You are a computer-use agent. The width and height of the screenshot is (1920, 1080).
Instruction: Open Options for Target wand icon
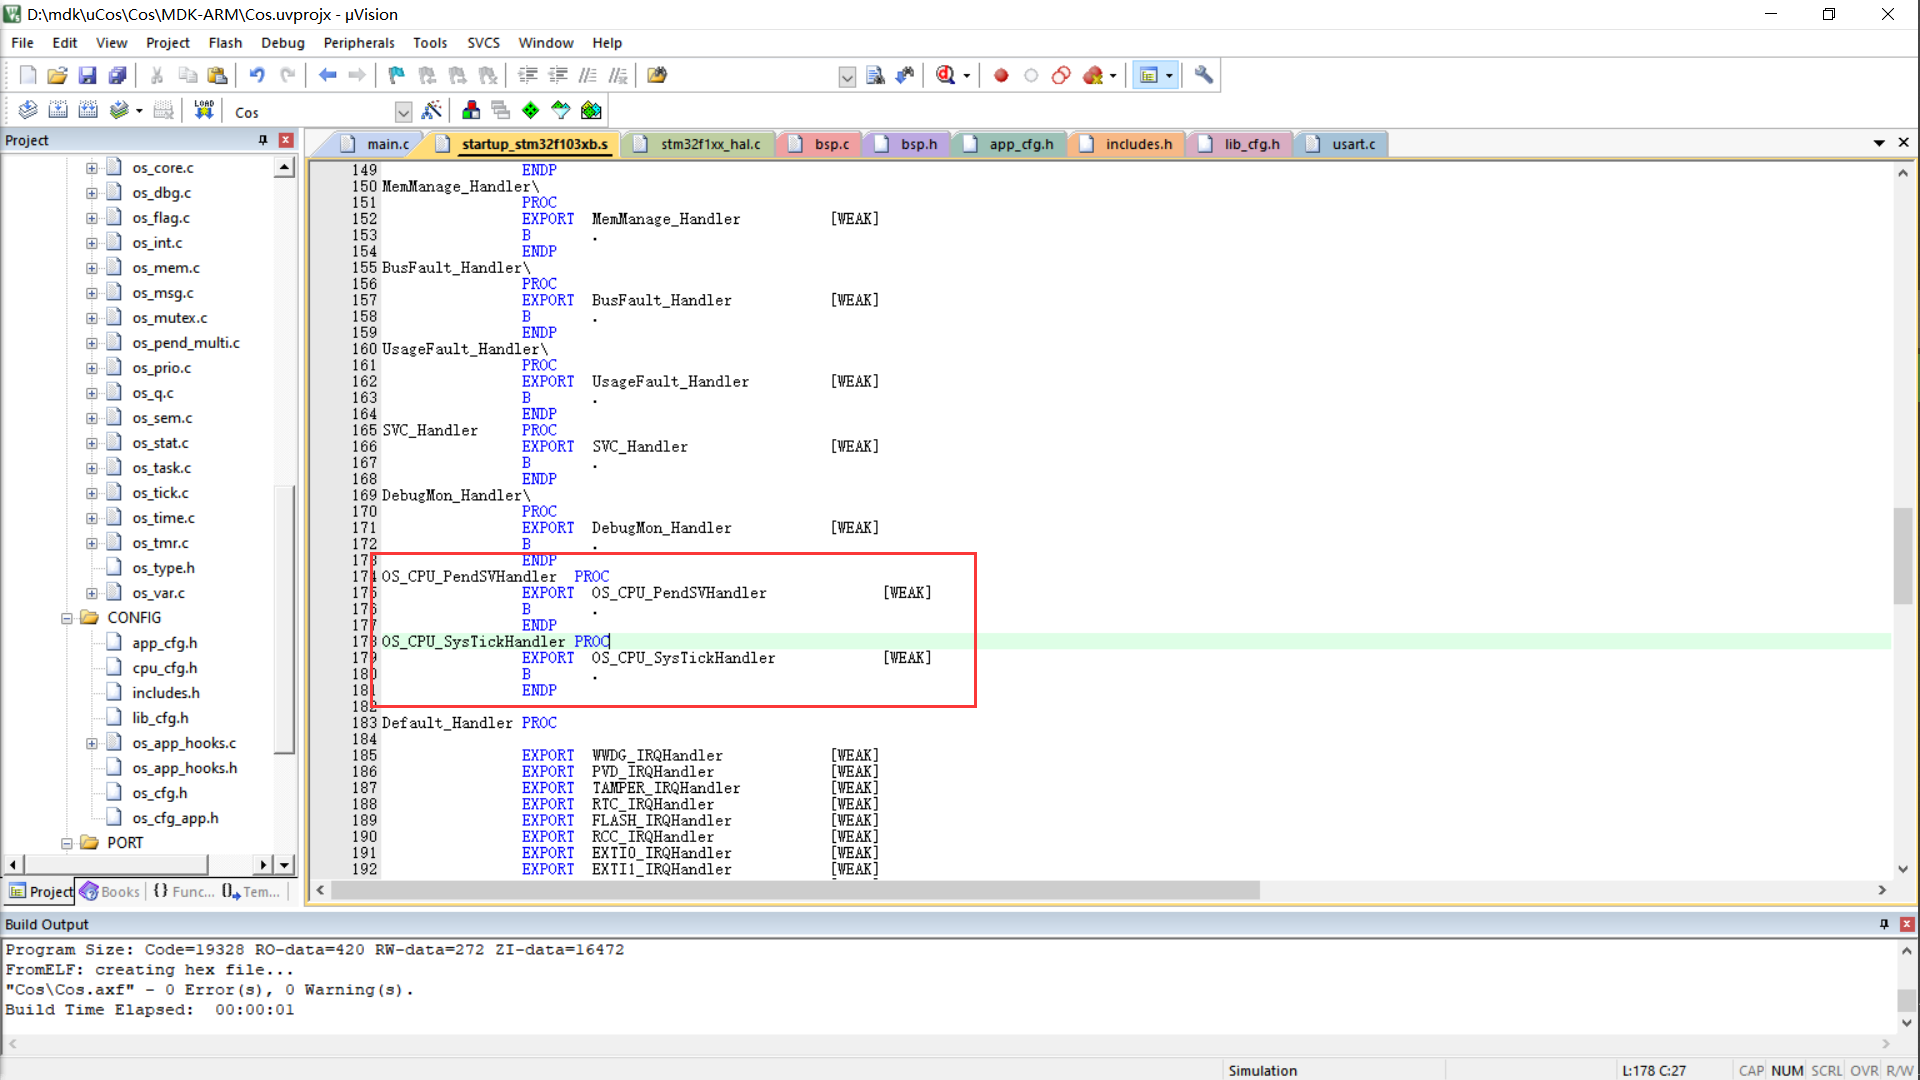pyautogui.click(x=432, y=110)
